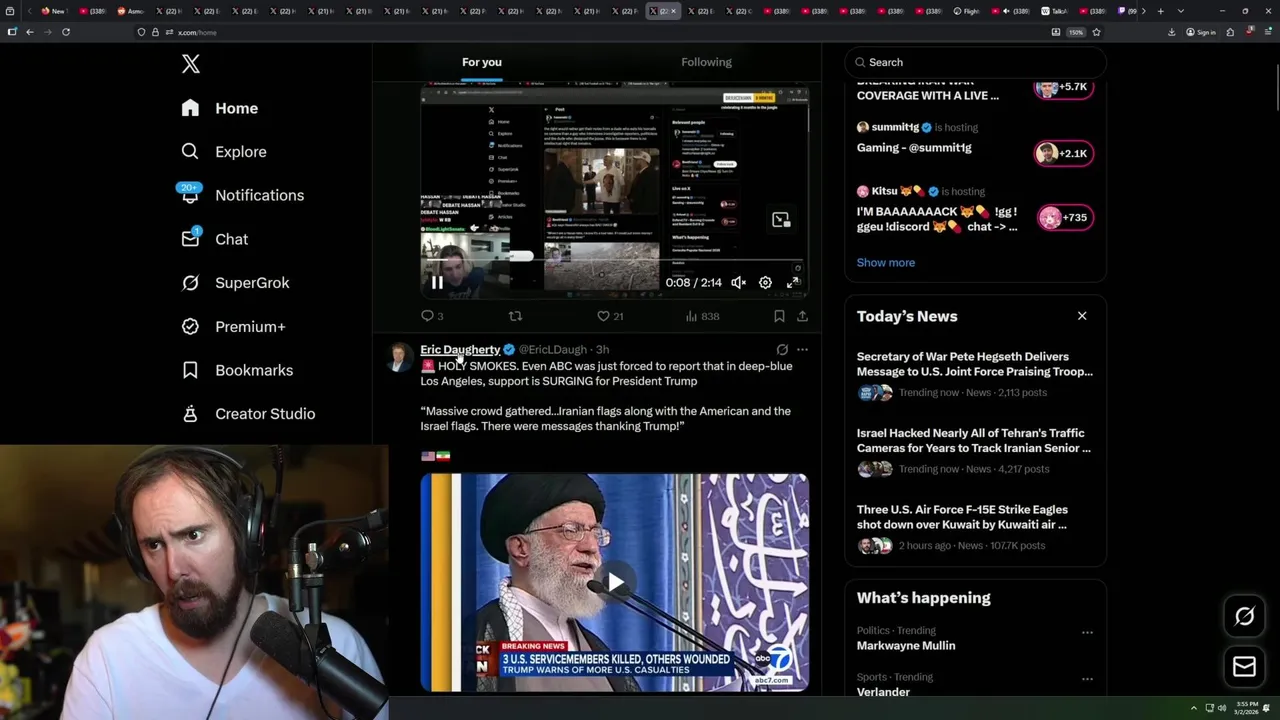Screen dimensions: 1280x720
Task: Open SuperGrok from sidebar
Action: tap(236, 283)
